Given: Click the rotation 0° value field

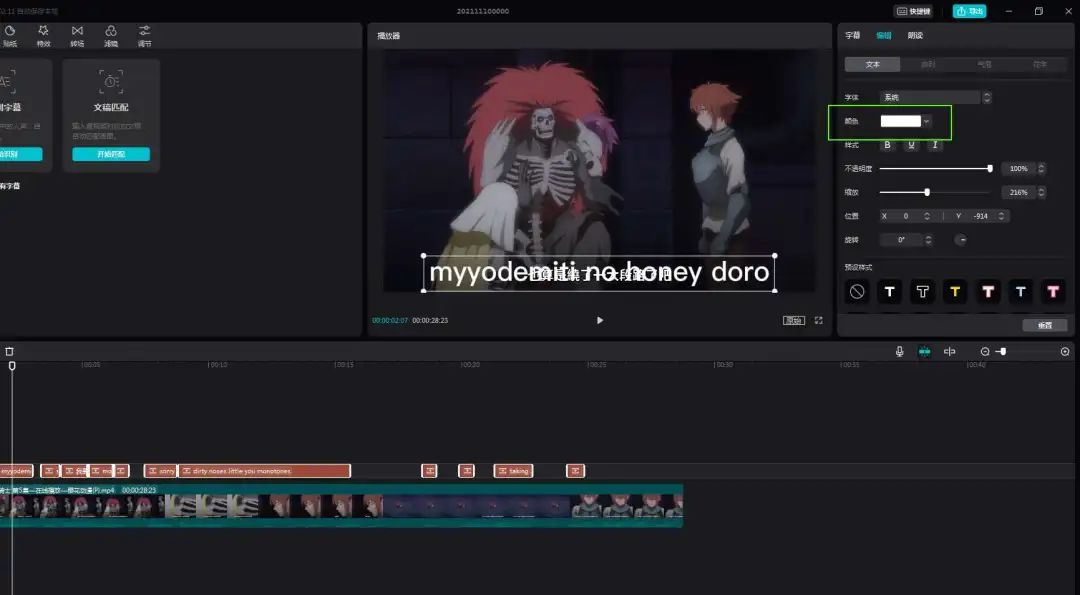Looking at the screenshot, I should [902, 240].
